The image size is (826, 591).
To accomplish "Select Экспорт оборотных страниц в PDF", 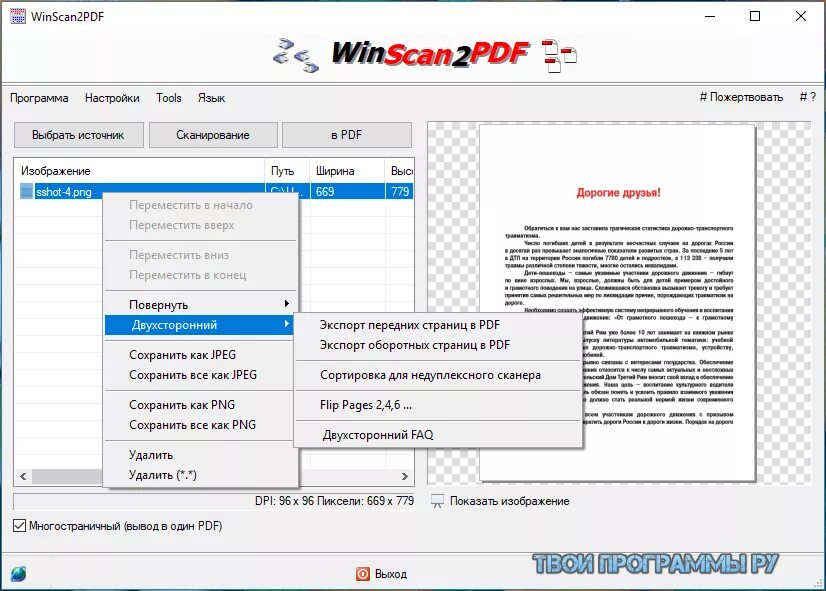I will pos(438,344).
